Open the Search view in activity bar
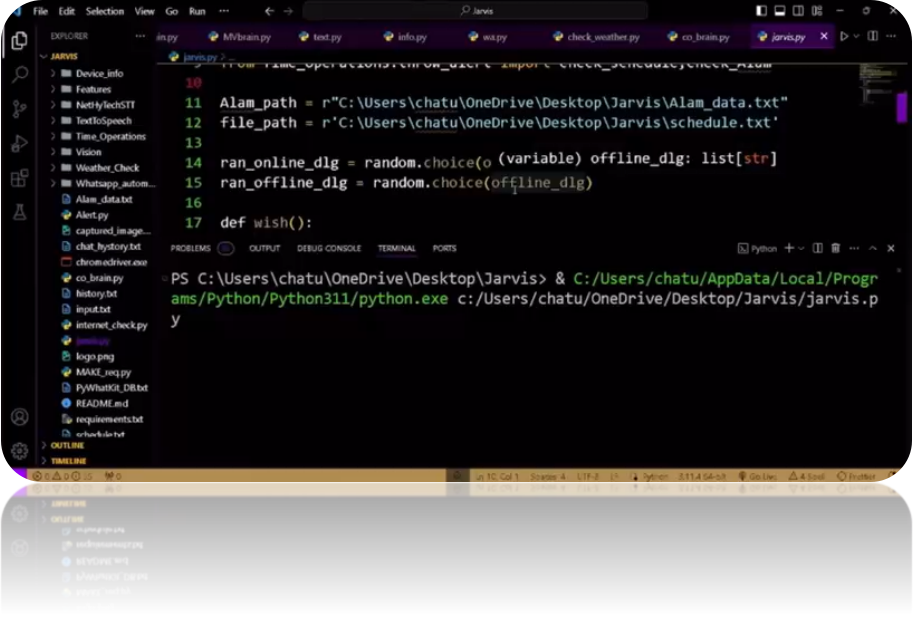Screen dimensions: 914x633 20,75
